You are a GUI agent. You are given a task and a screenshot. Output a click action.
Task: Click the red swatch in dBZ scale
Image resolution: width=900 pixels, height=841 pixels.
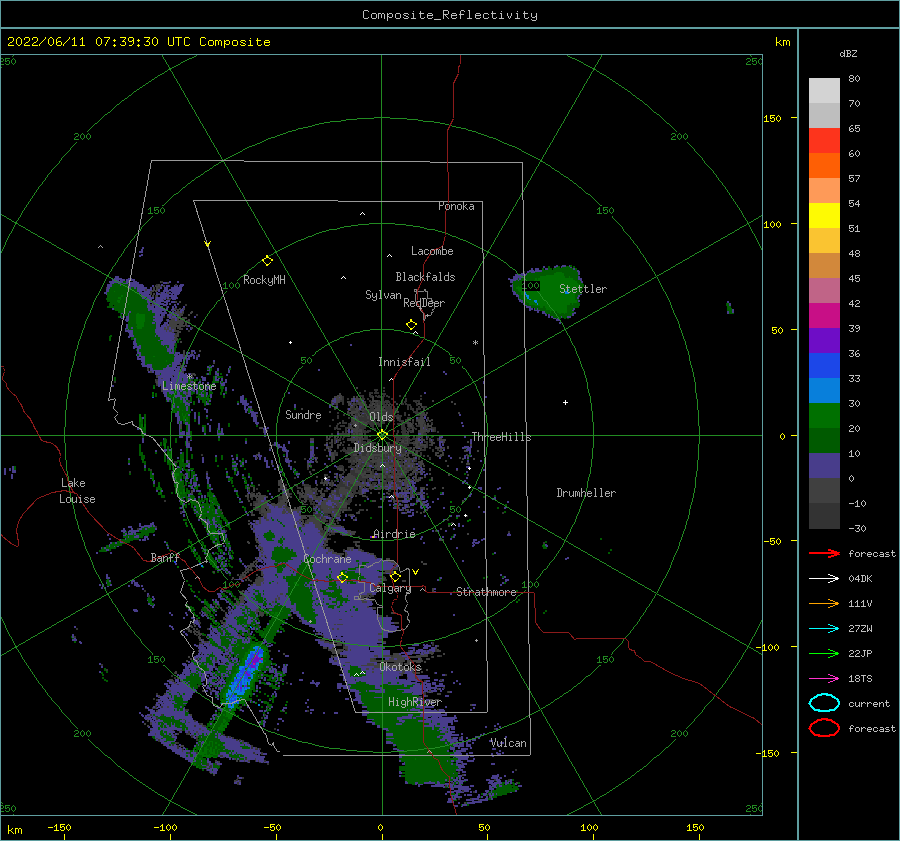(824, 140)
